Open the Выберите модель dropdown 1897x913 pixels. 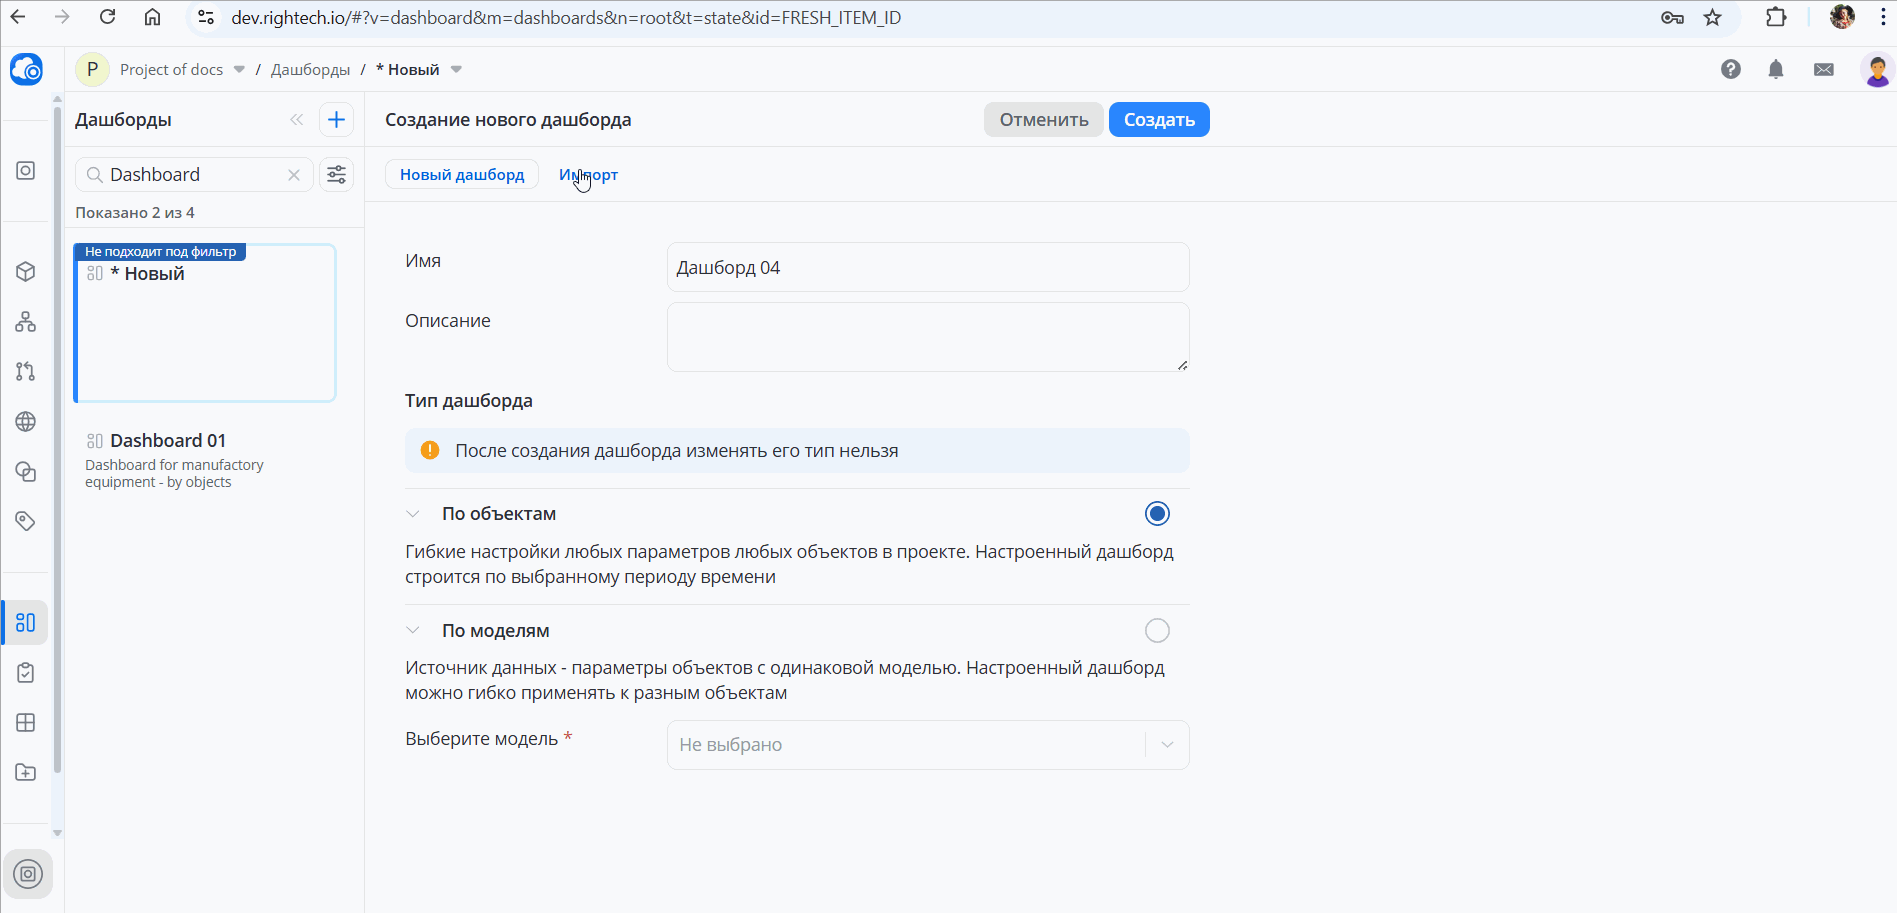[x=927, y=745]
